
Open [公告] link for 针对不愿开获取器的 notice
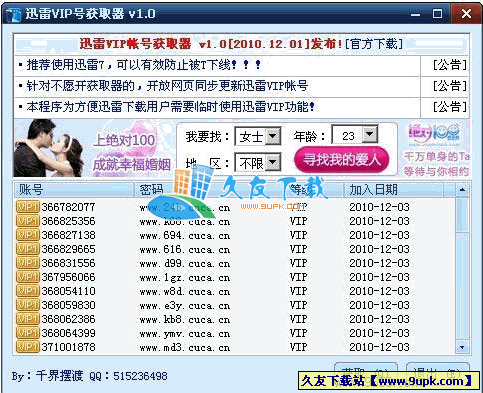click(x=450, y=86)
